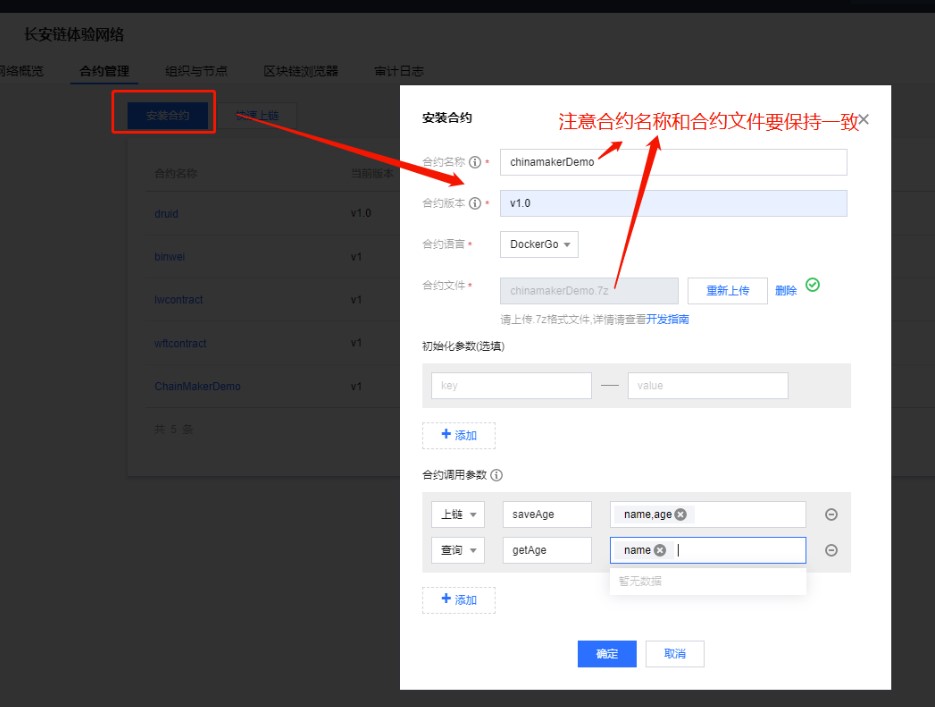Open the DockerGo contract language dropdown
Viewport: 935px width, 707px height.
(x=539, y=244)
